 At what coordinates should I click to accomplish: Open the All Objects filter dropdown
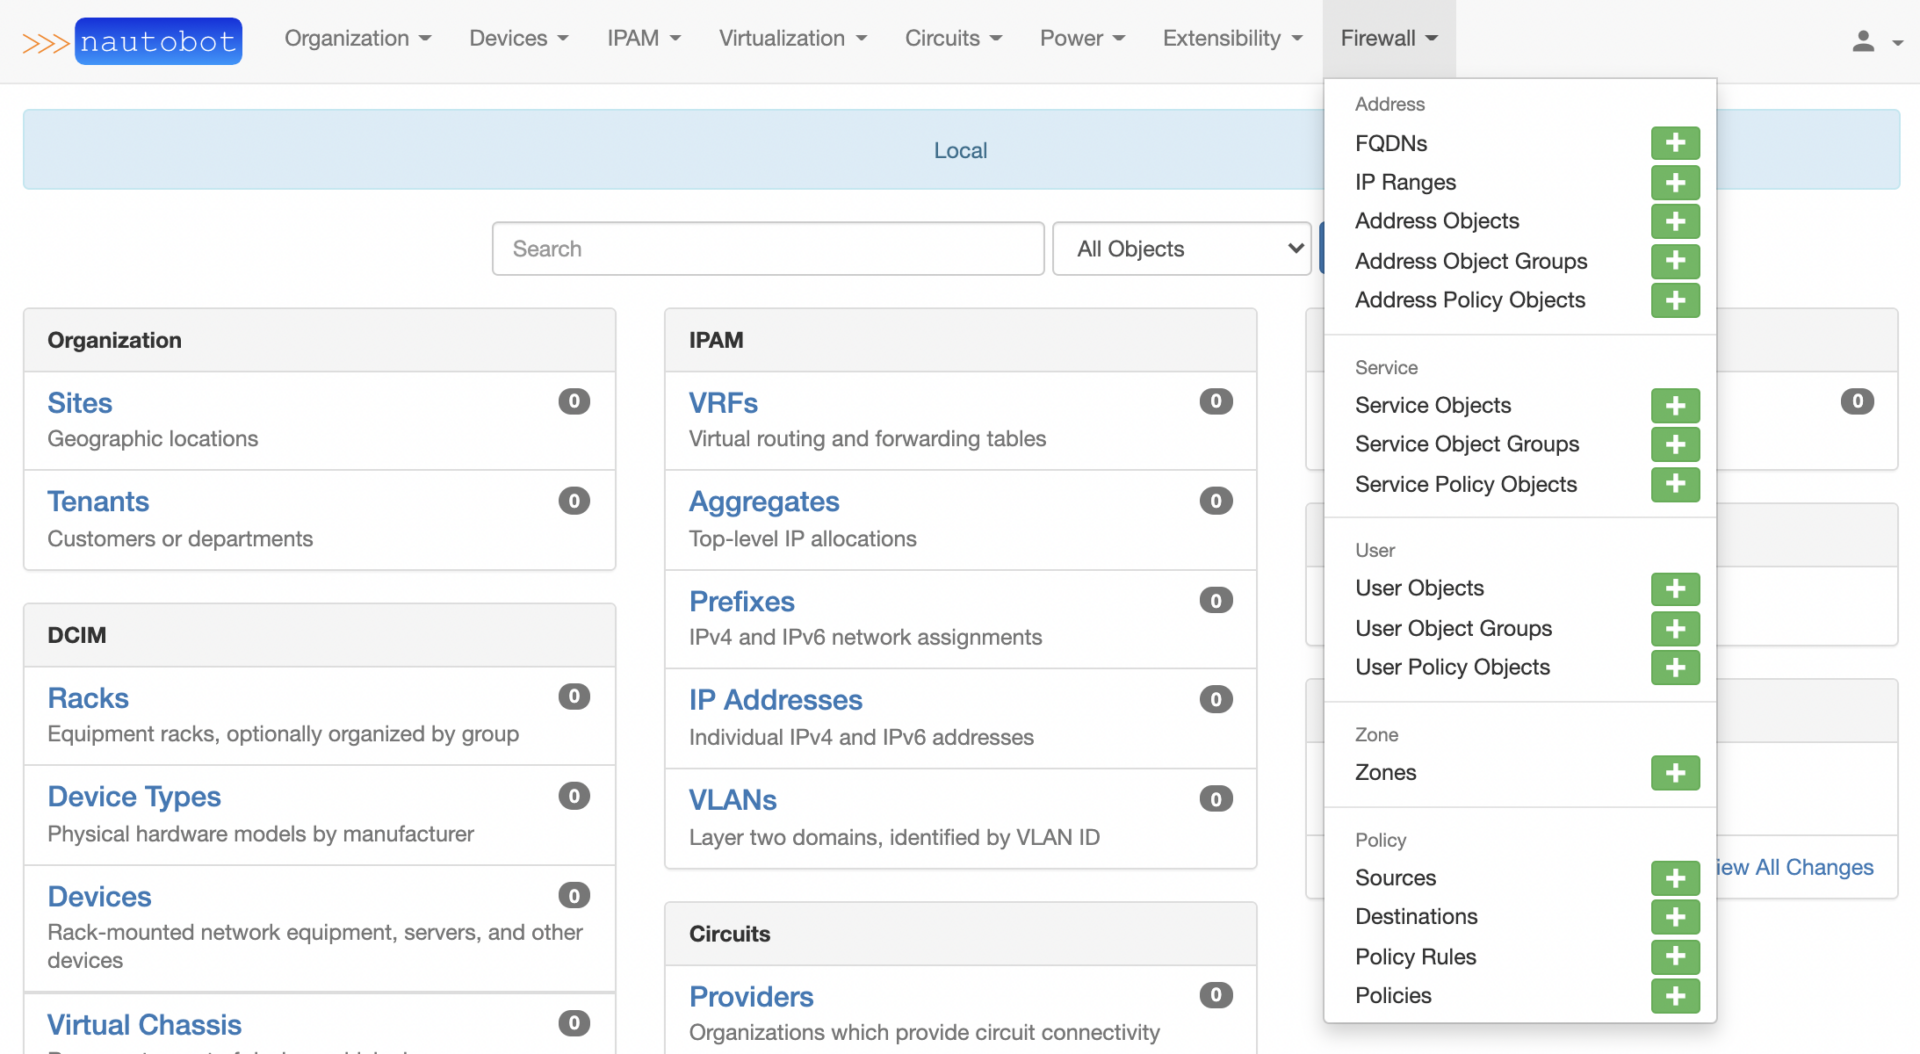point(1181,248)
